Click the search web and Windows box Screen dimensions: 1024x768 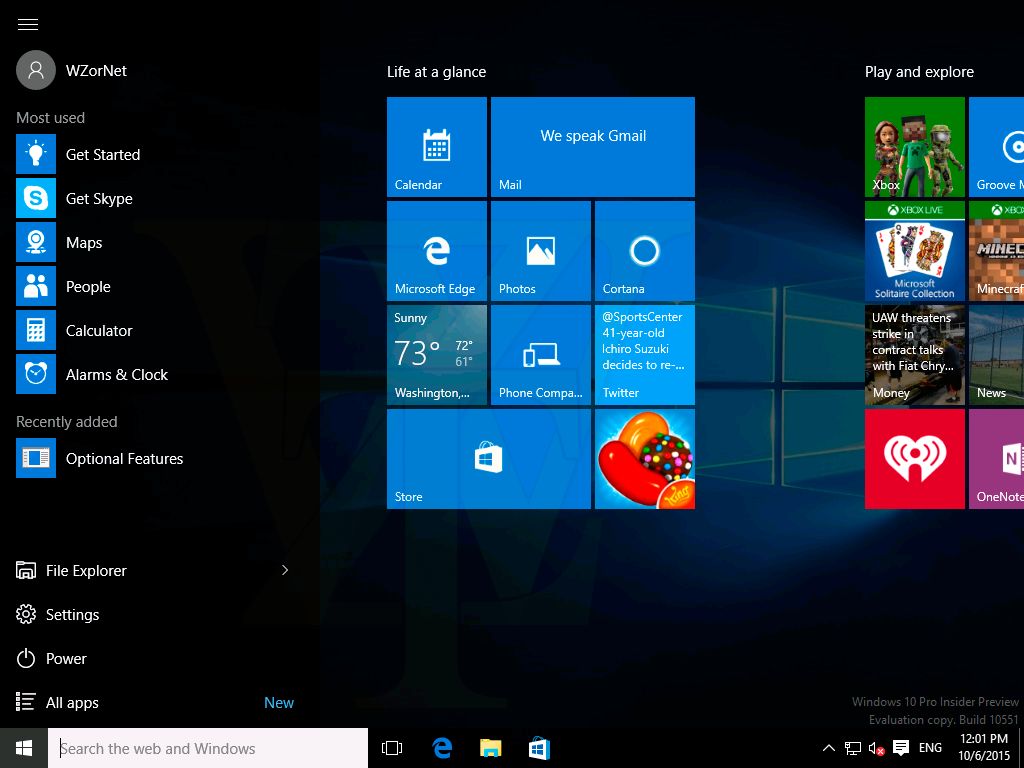point(208,748)
